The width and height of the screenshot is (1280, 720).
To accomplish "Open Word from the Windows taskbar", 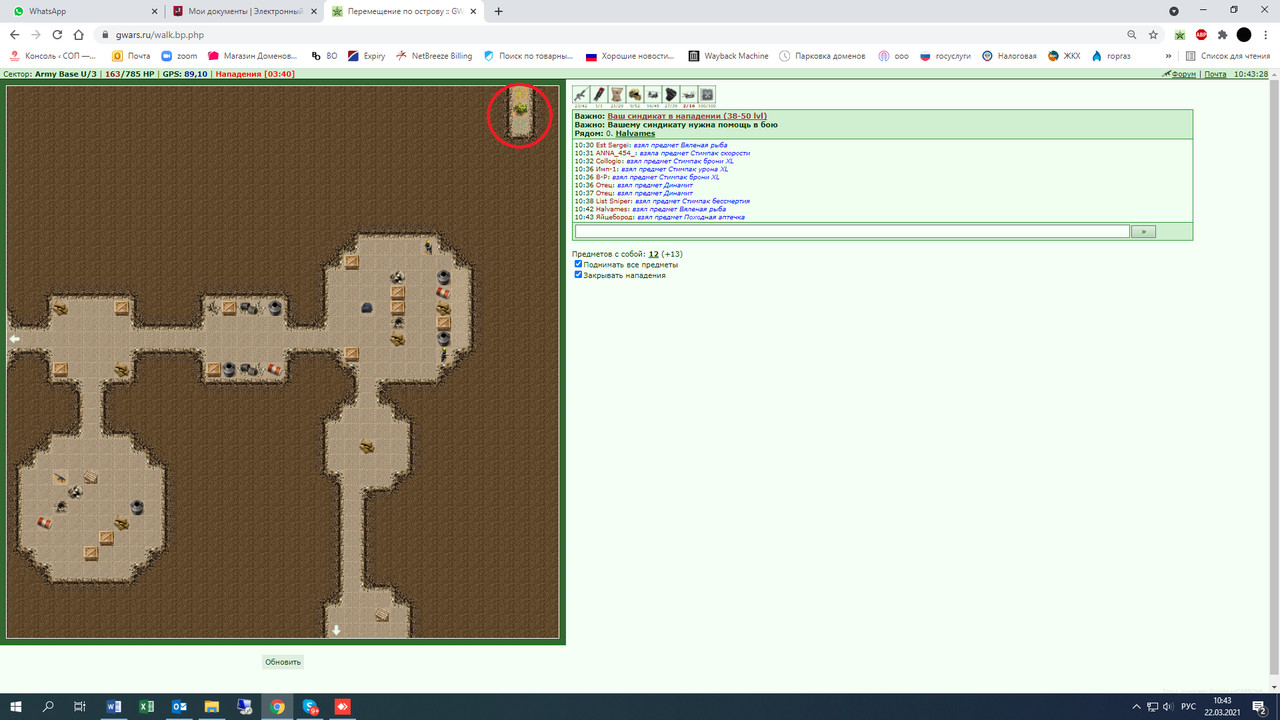I will point(113,706).
